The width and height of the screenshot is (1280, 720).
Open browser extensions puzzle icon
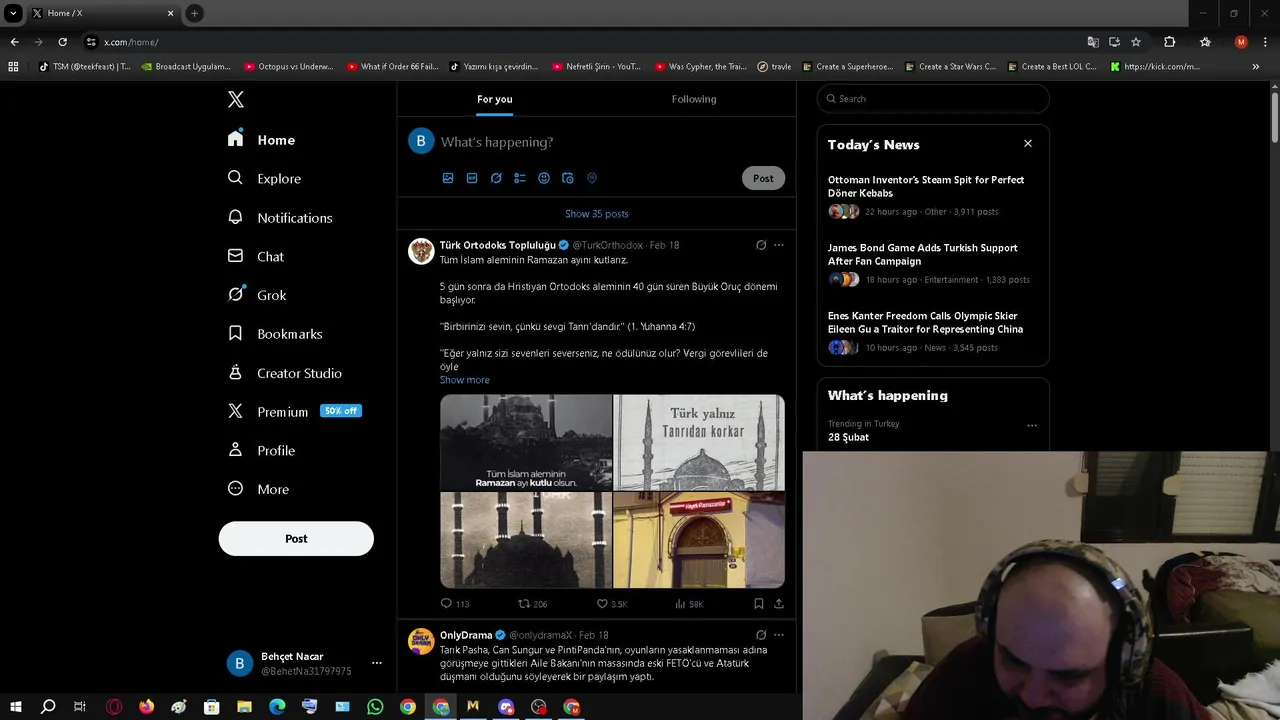(x=1169, y=42)
